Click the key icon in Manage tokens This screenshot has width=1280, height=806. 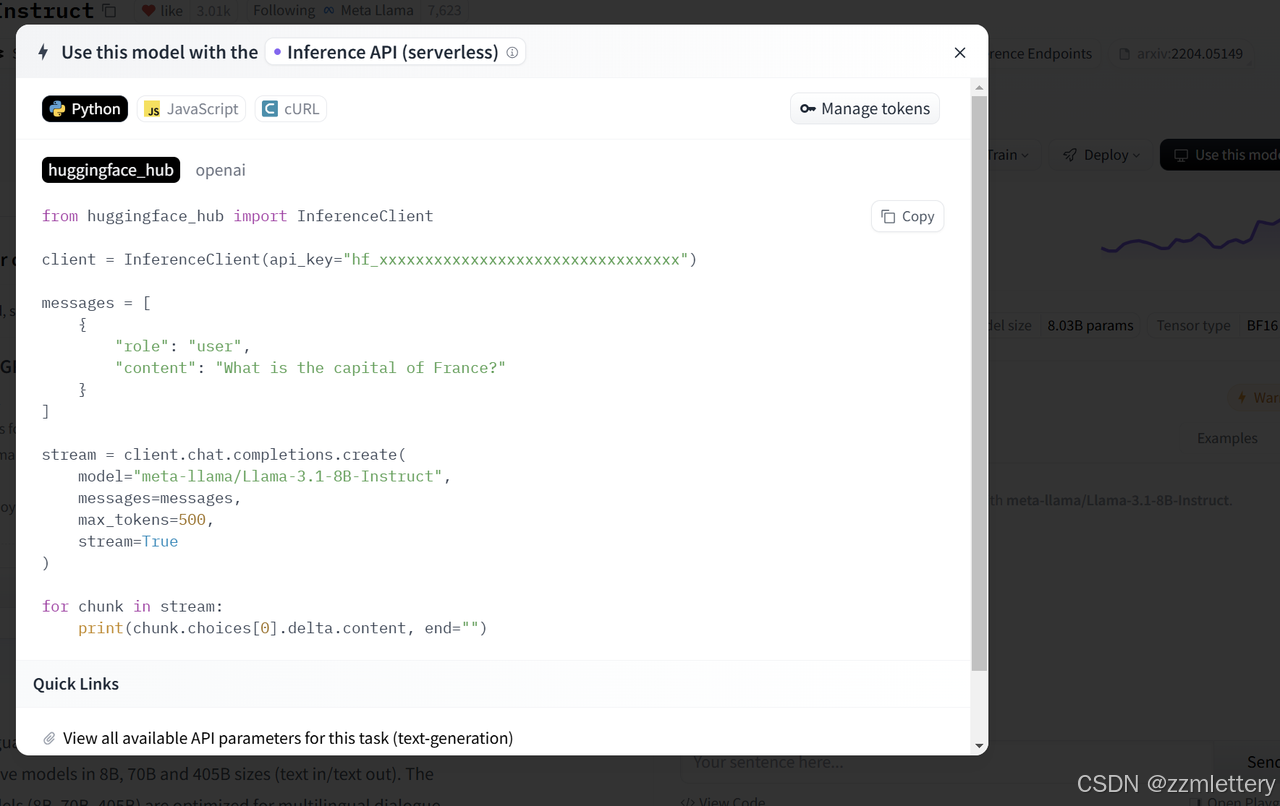(x=808, y=109)
